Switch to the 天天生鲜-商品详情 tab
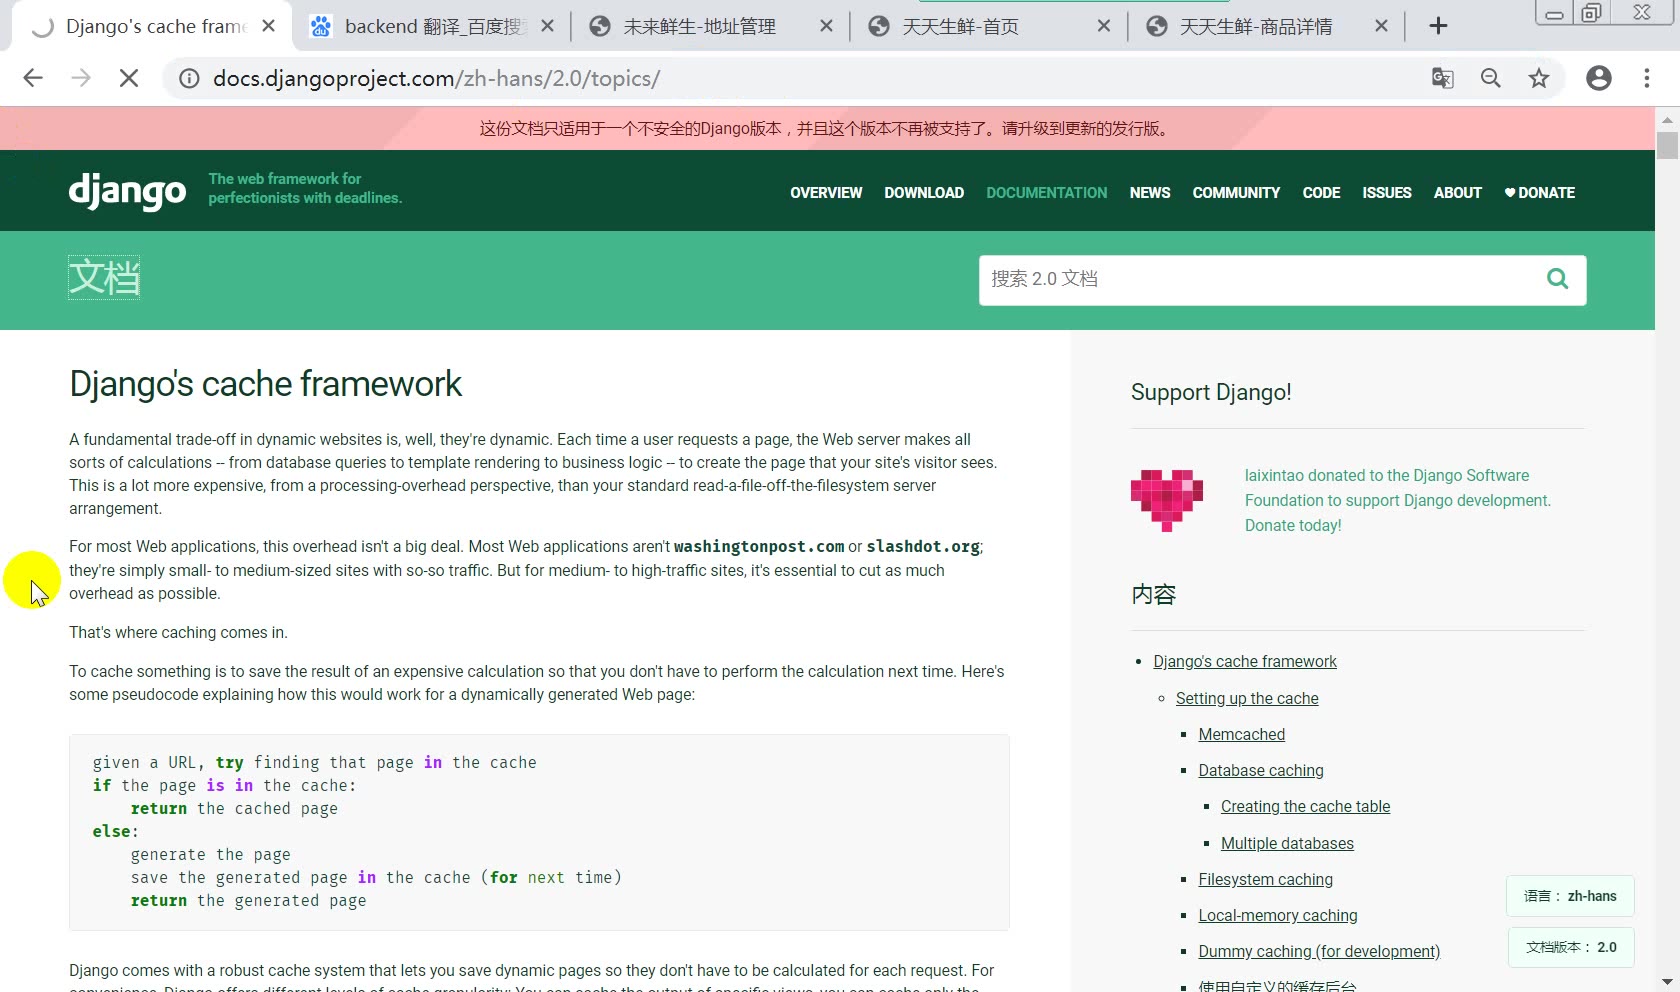1680x992 pixels. pos(1267,26)
